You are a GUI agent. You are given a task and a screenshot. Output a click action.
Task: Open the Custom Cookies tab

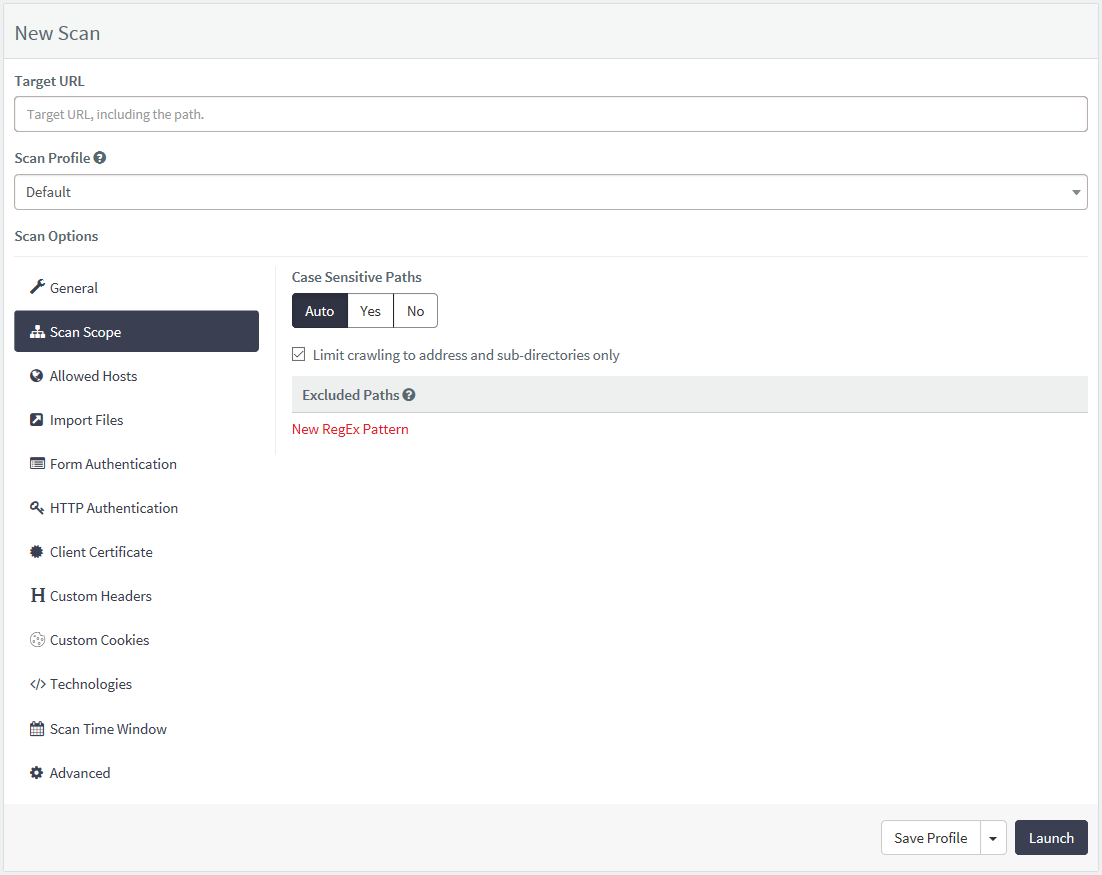click(x=136, y=640)
